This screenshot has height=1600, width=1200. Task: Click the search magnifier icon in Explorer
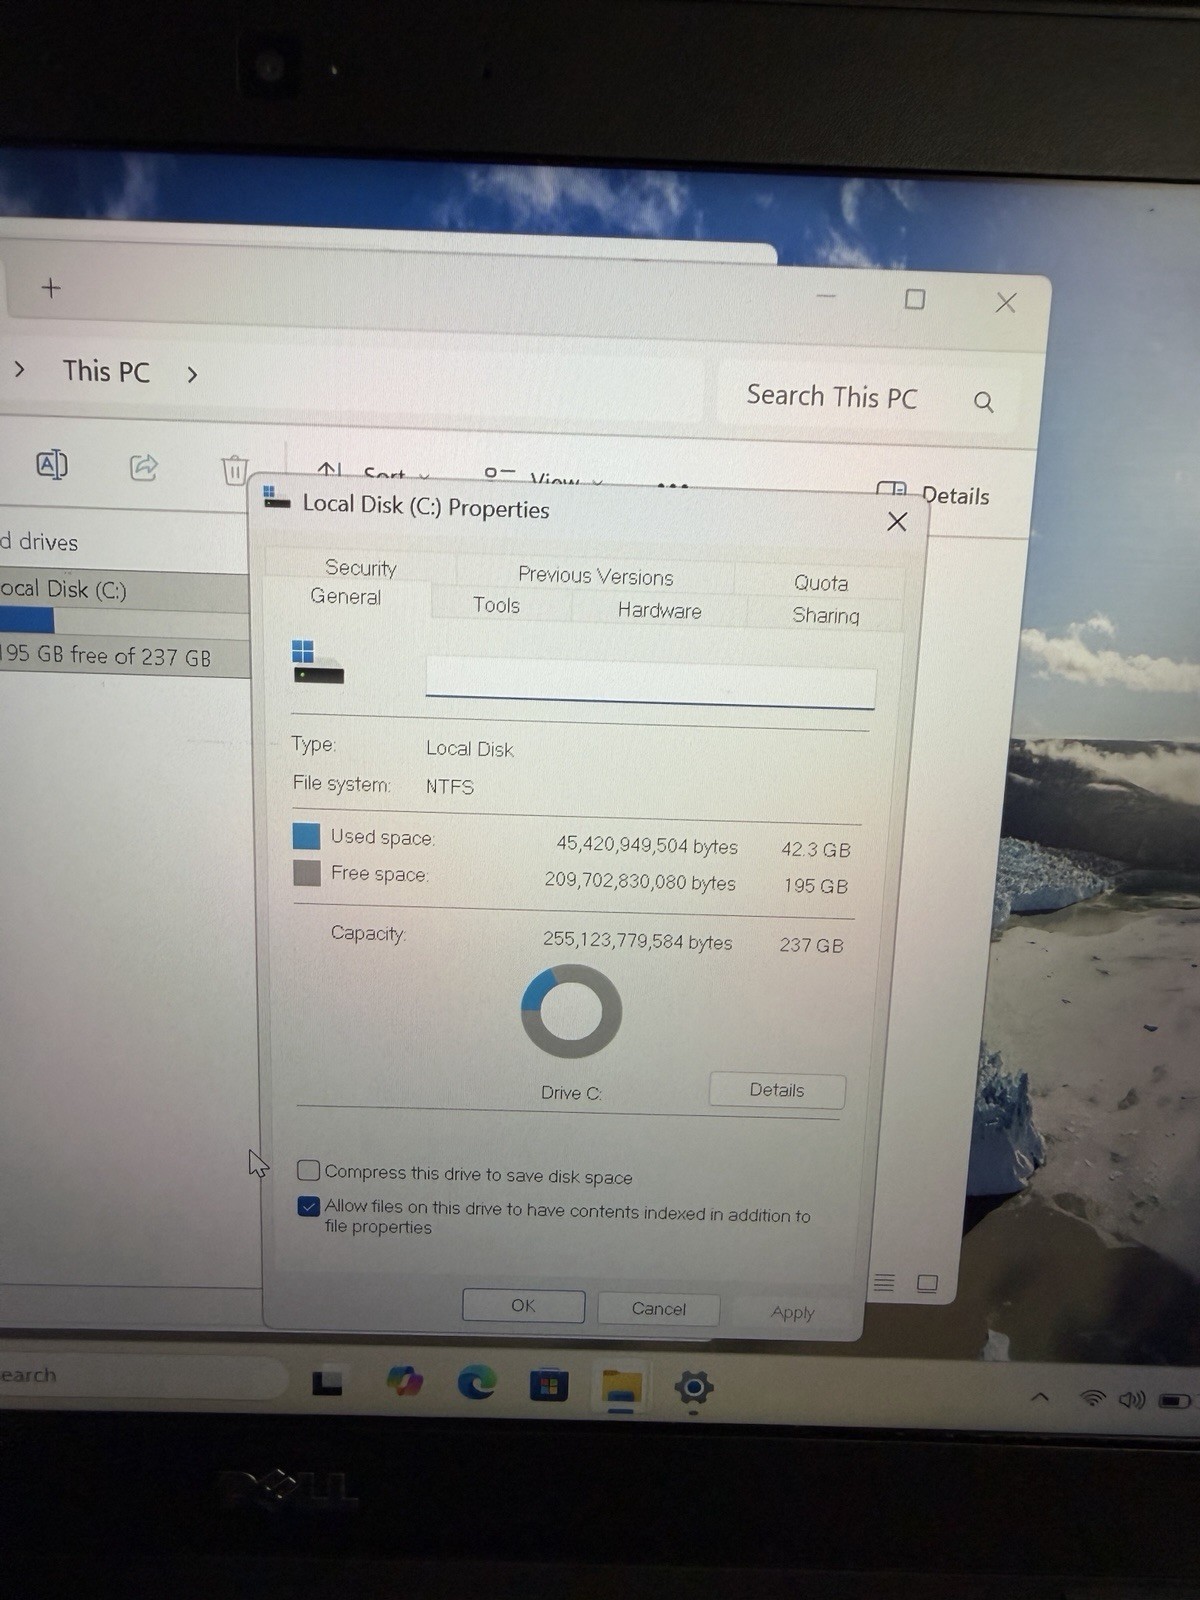point(984,402)
